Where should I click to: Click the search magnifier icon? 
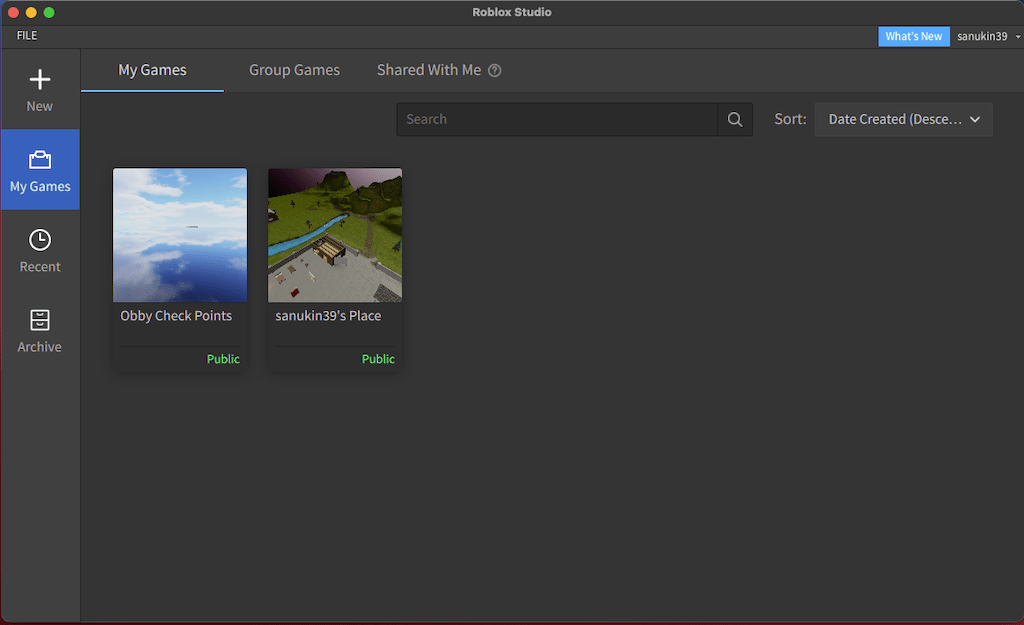tap(735, 120)
